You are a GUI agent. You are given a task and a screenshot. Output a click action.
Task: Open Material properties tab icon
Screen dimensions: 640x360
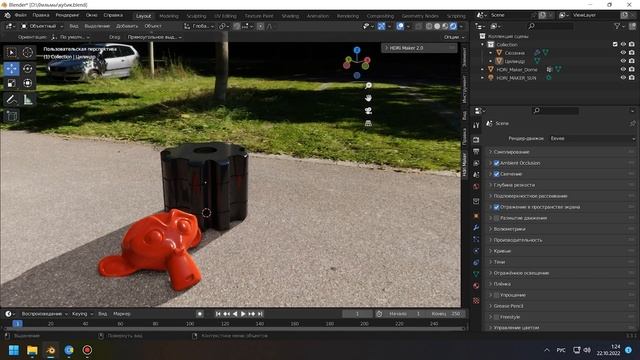pos(476,286)
